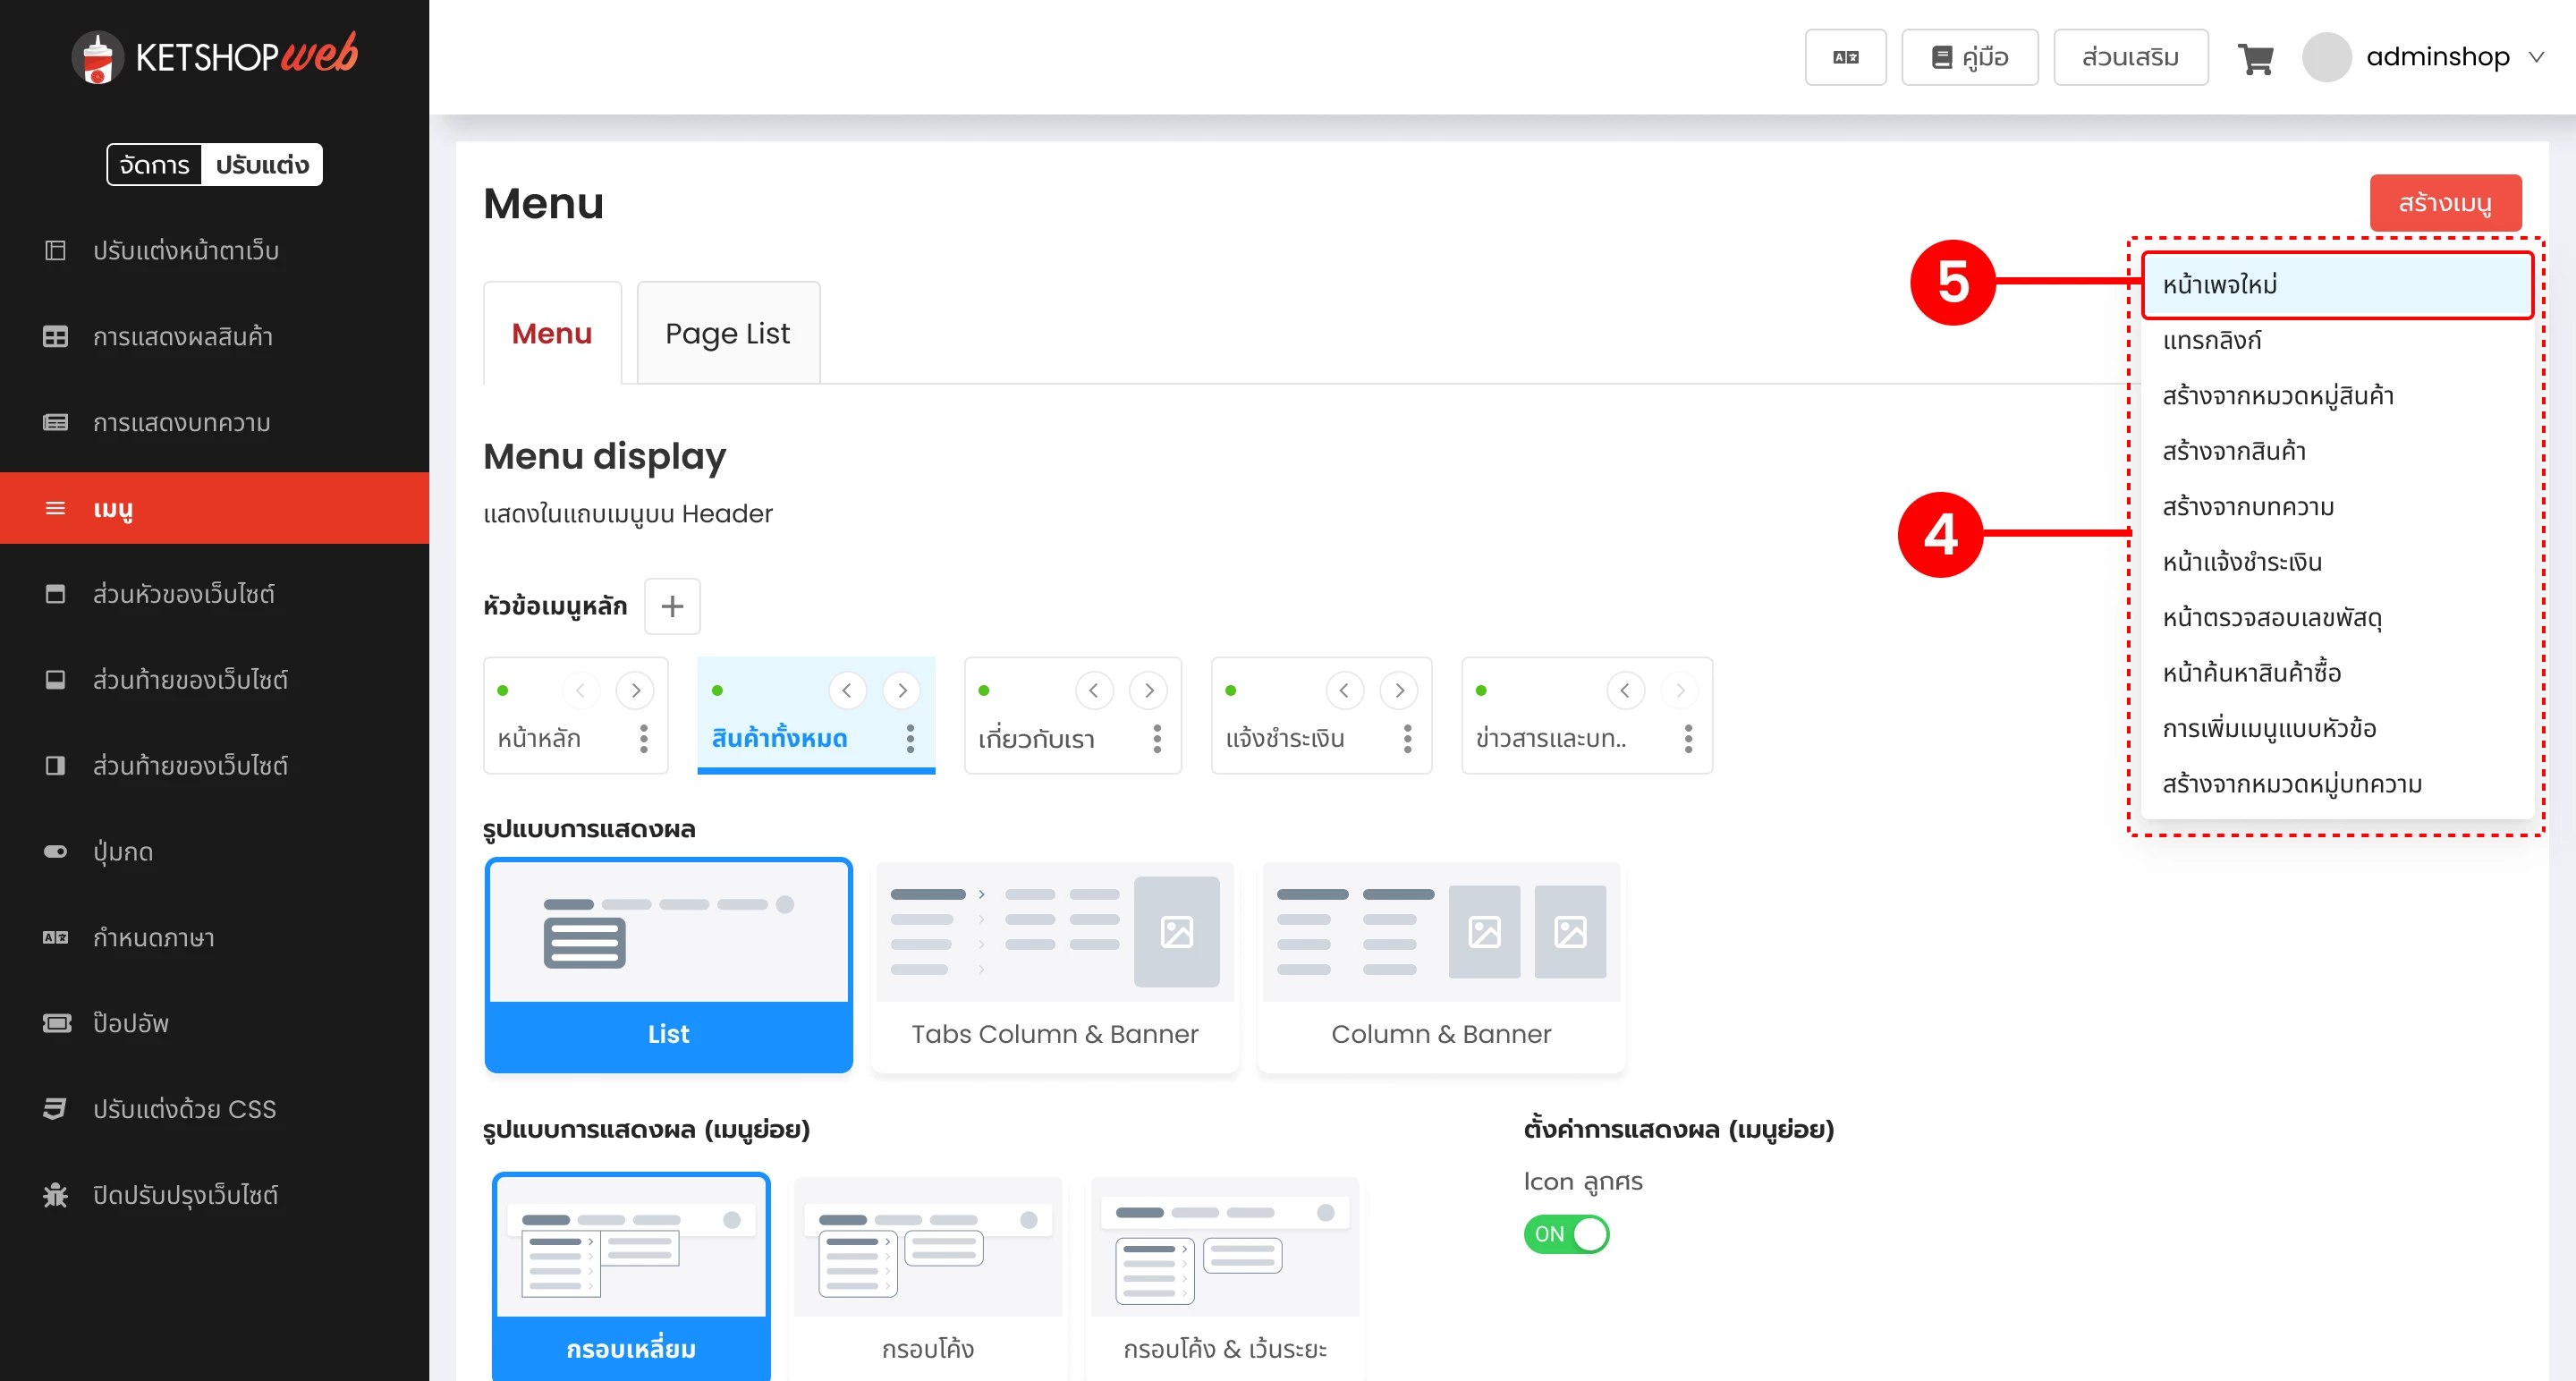This screenshot has height=1381, width=2576.
Task: Open three-dot options for หน้าหลัก
Action: [x=644, y=738]
